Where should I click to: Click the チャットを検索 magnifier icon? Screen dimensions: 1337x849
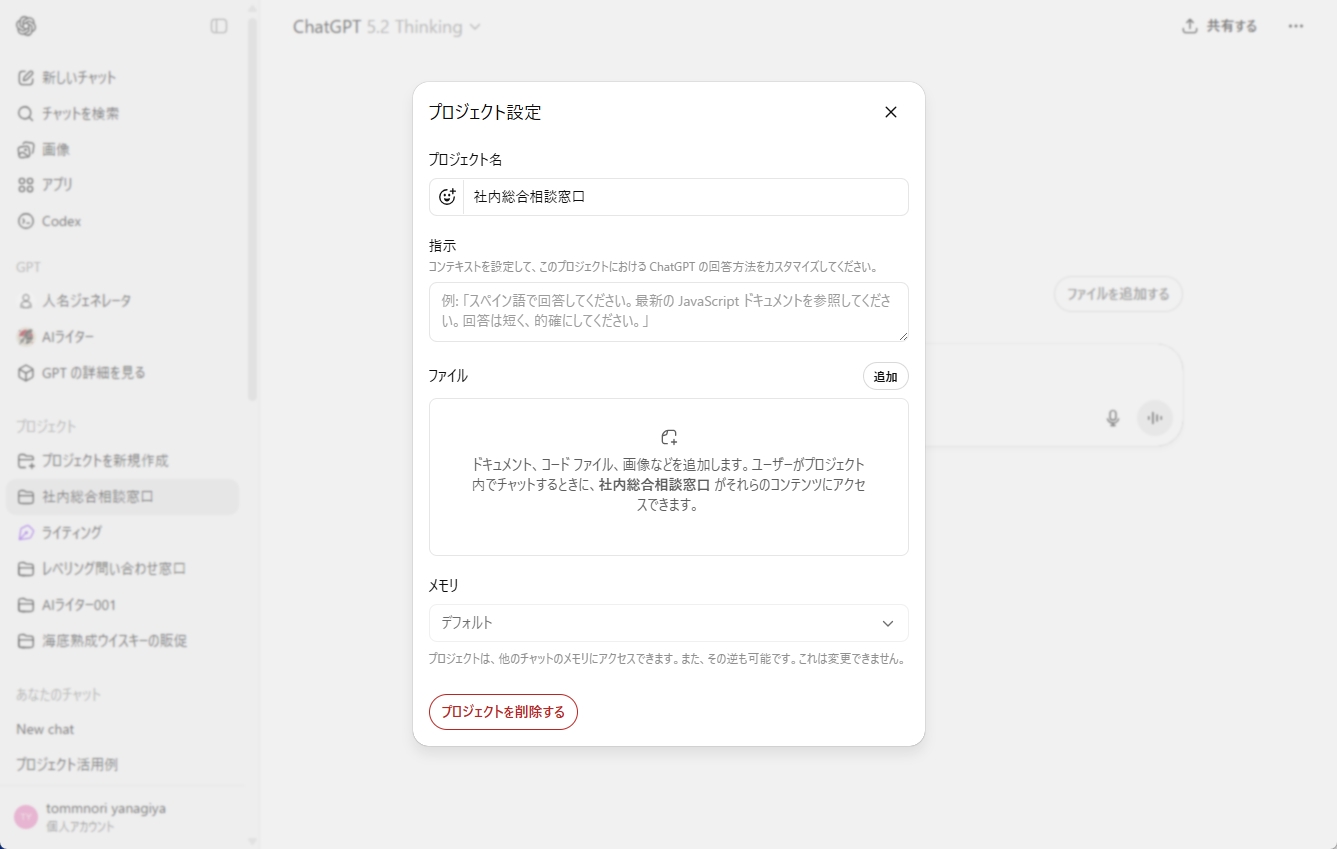tap(26, 113)
